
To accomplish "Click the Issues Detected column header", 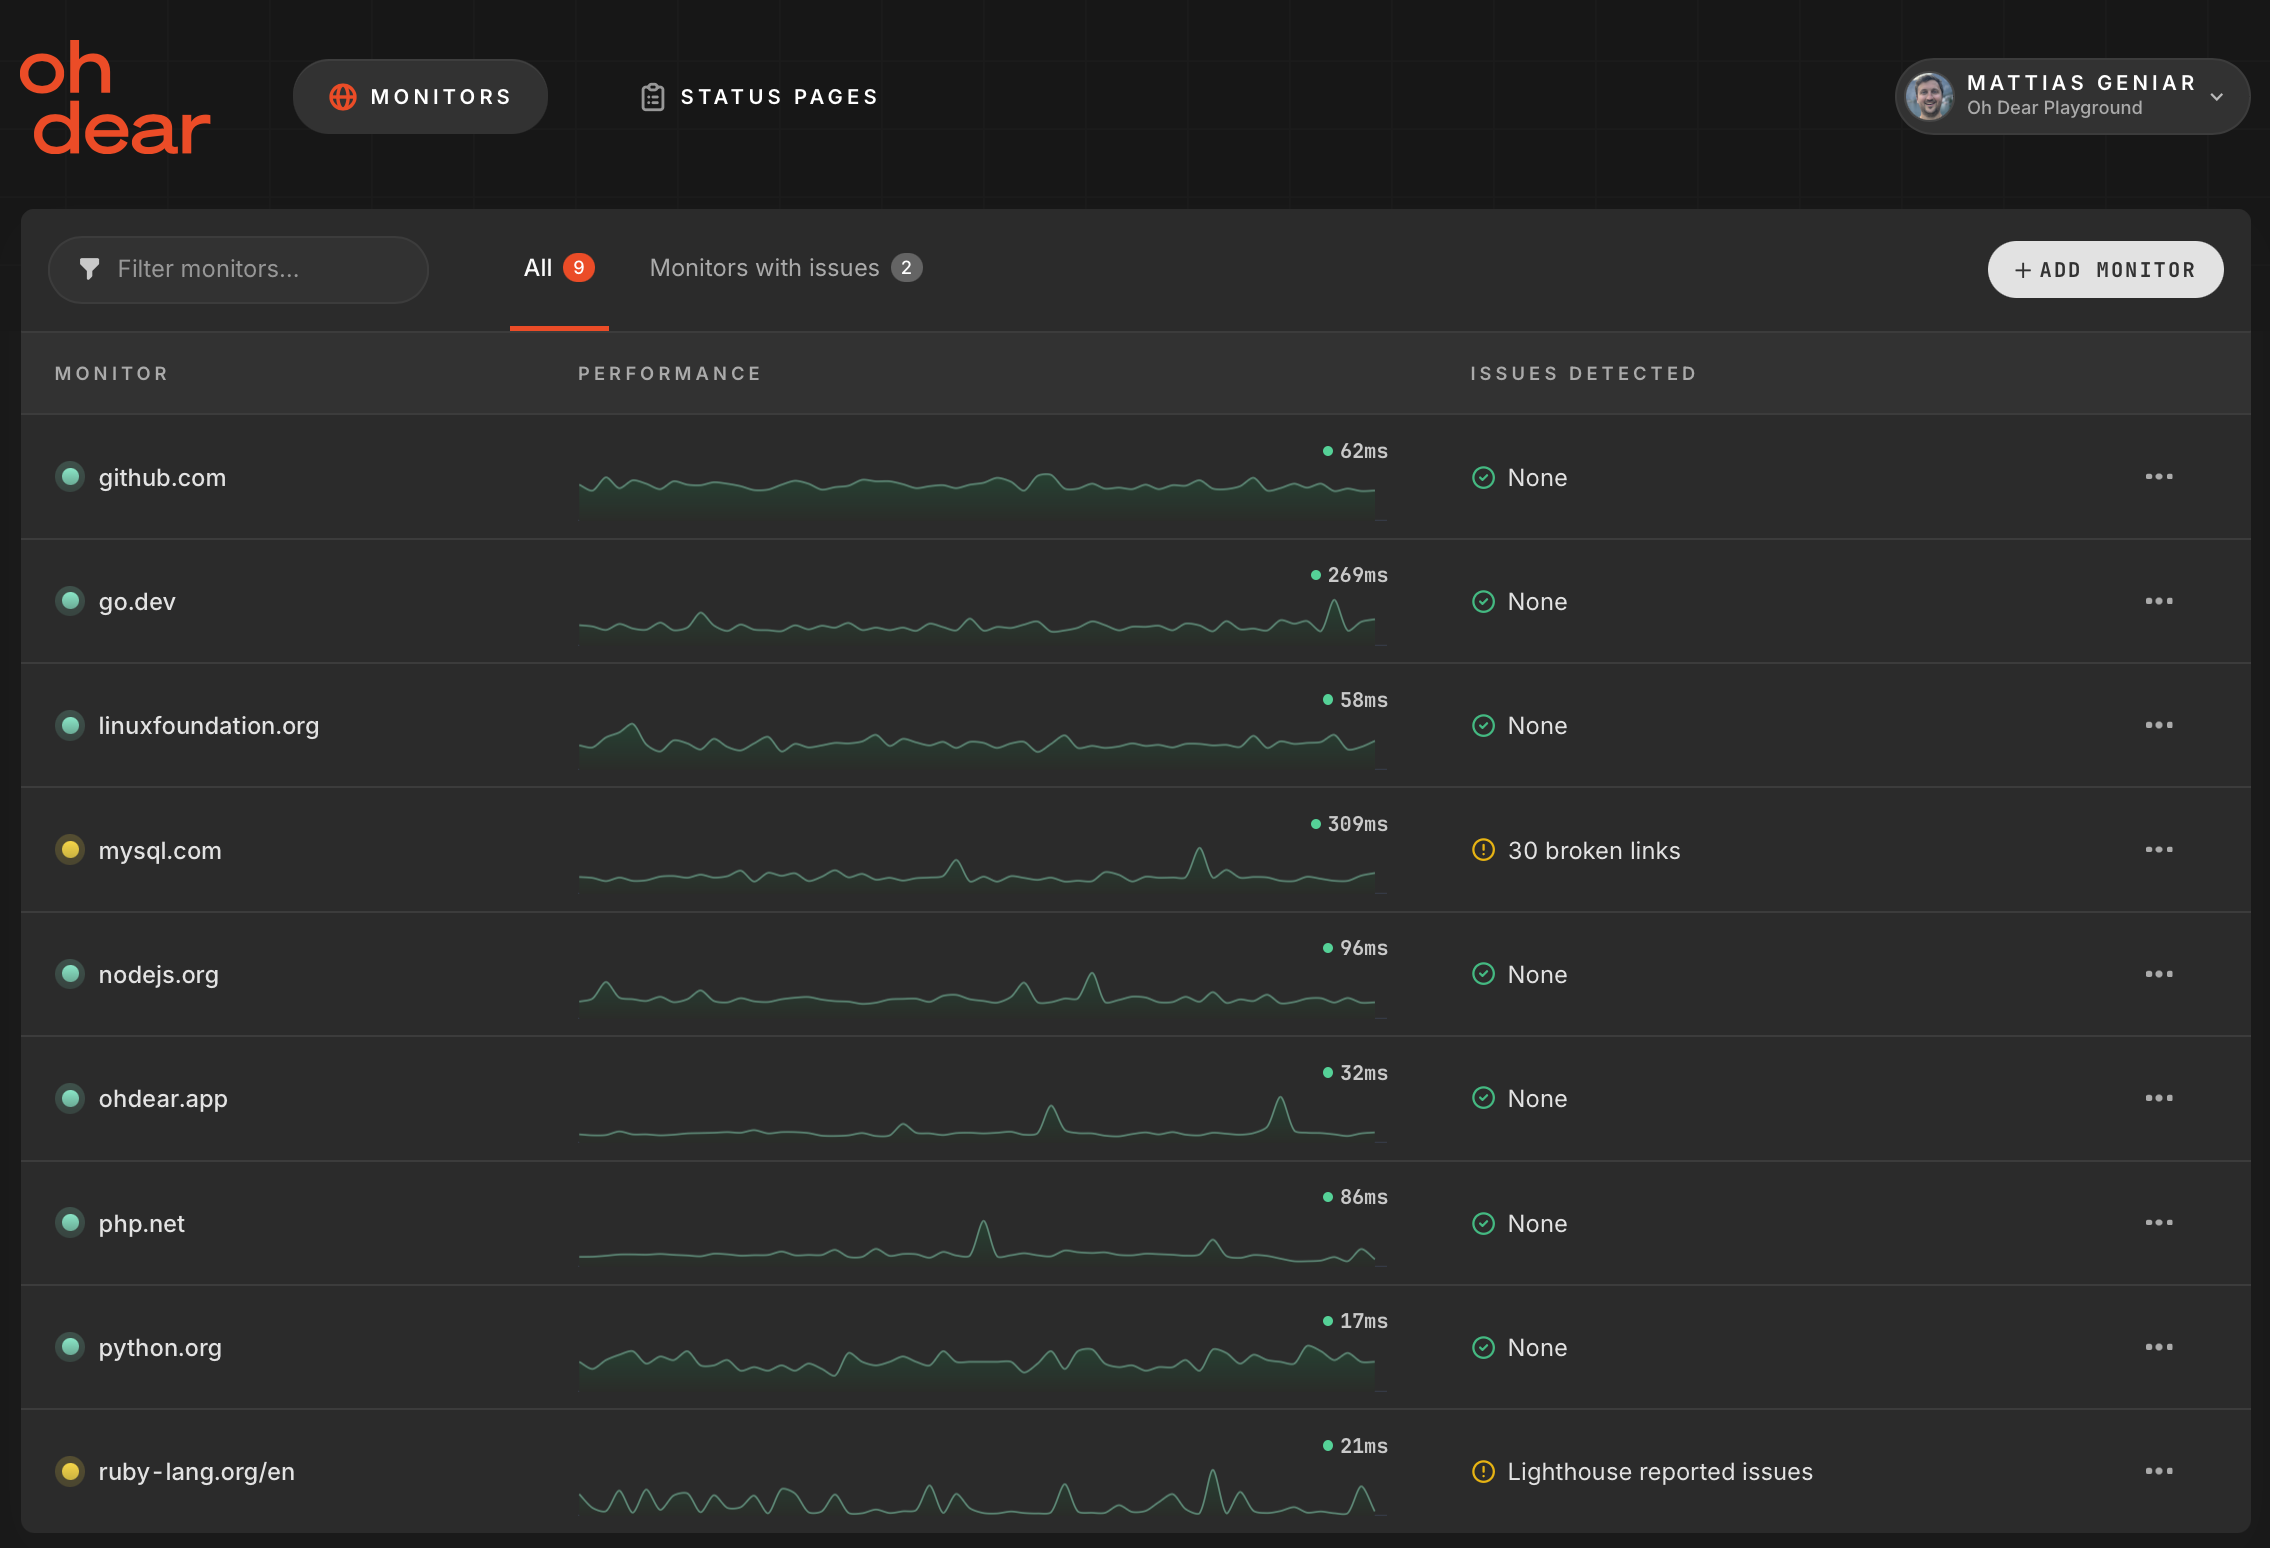I will click(x=1583, y=373).
